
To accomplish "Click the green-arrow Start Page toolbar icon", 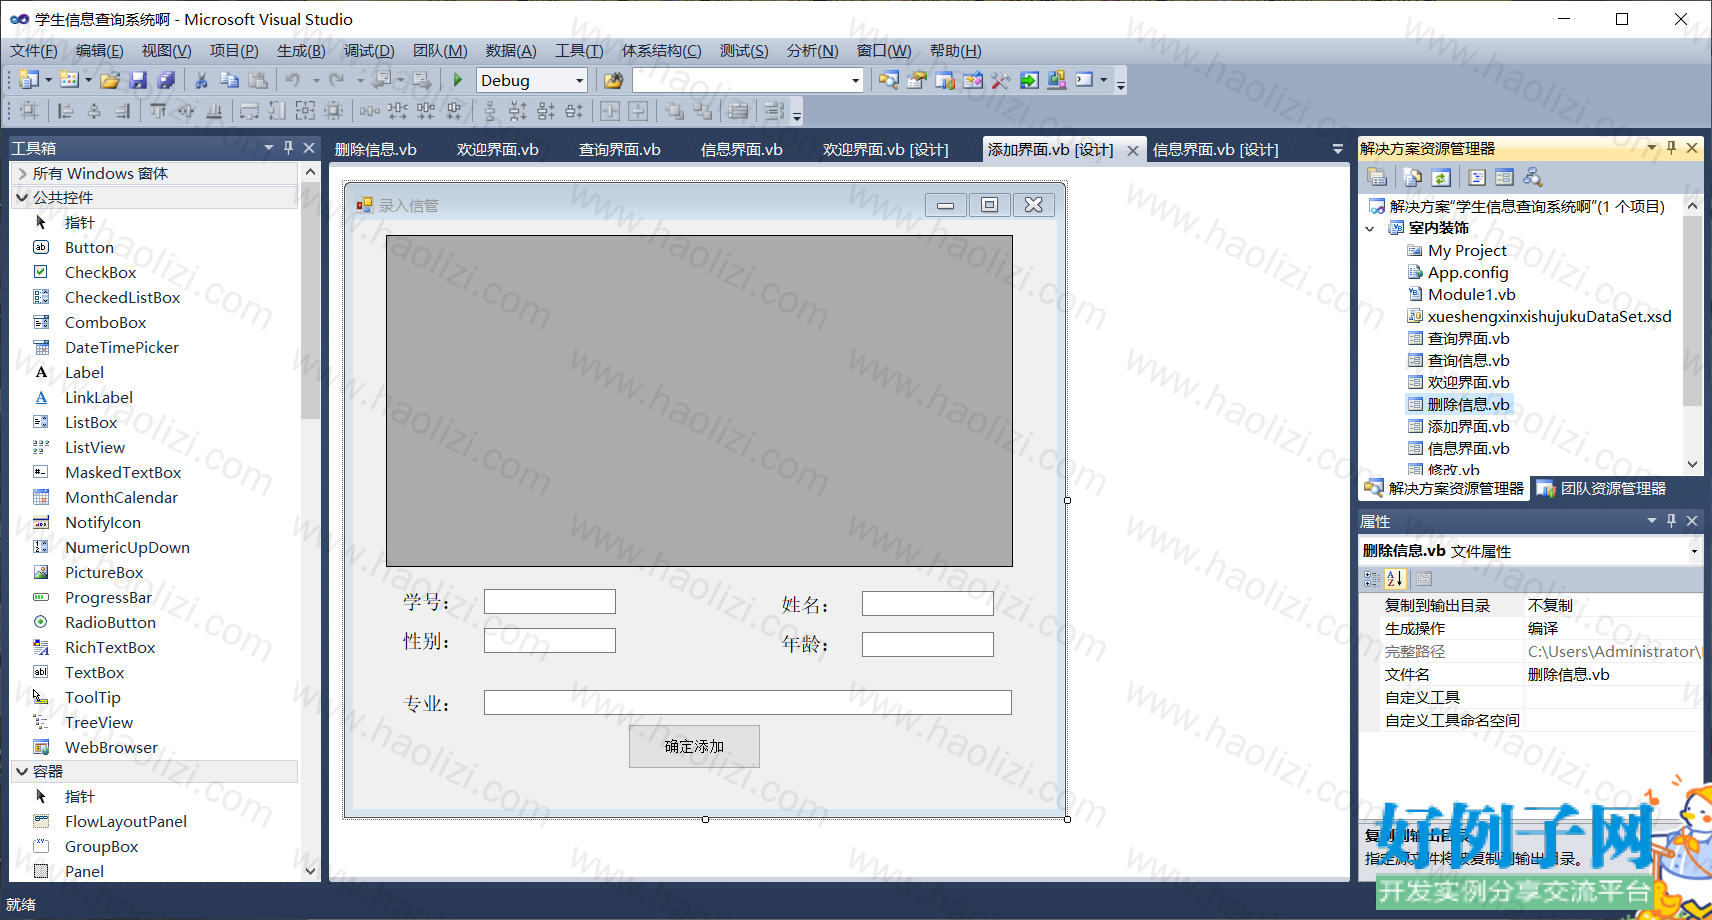I will click(1029, 80).
